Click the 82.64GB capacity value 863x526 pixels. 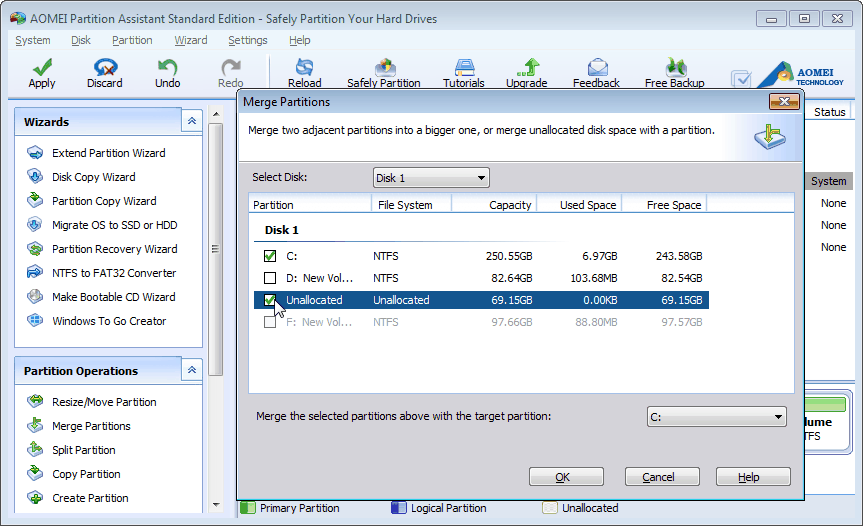pos(512,278)
